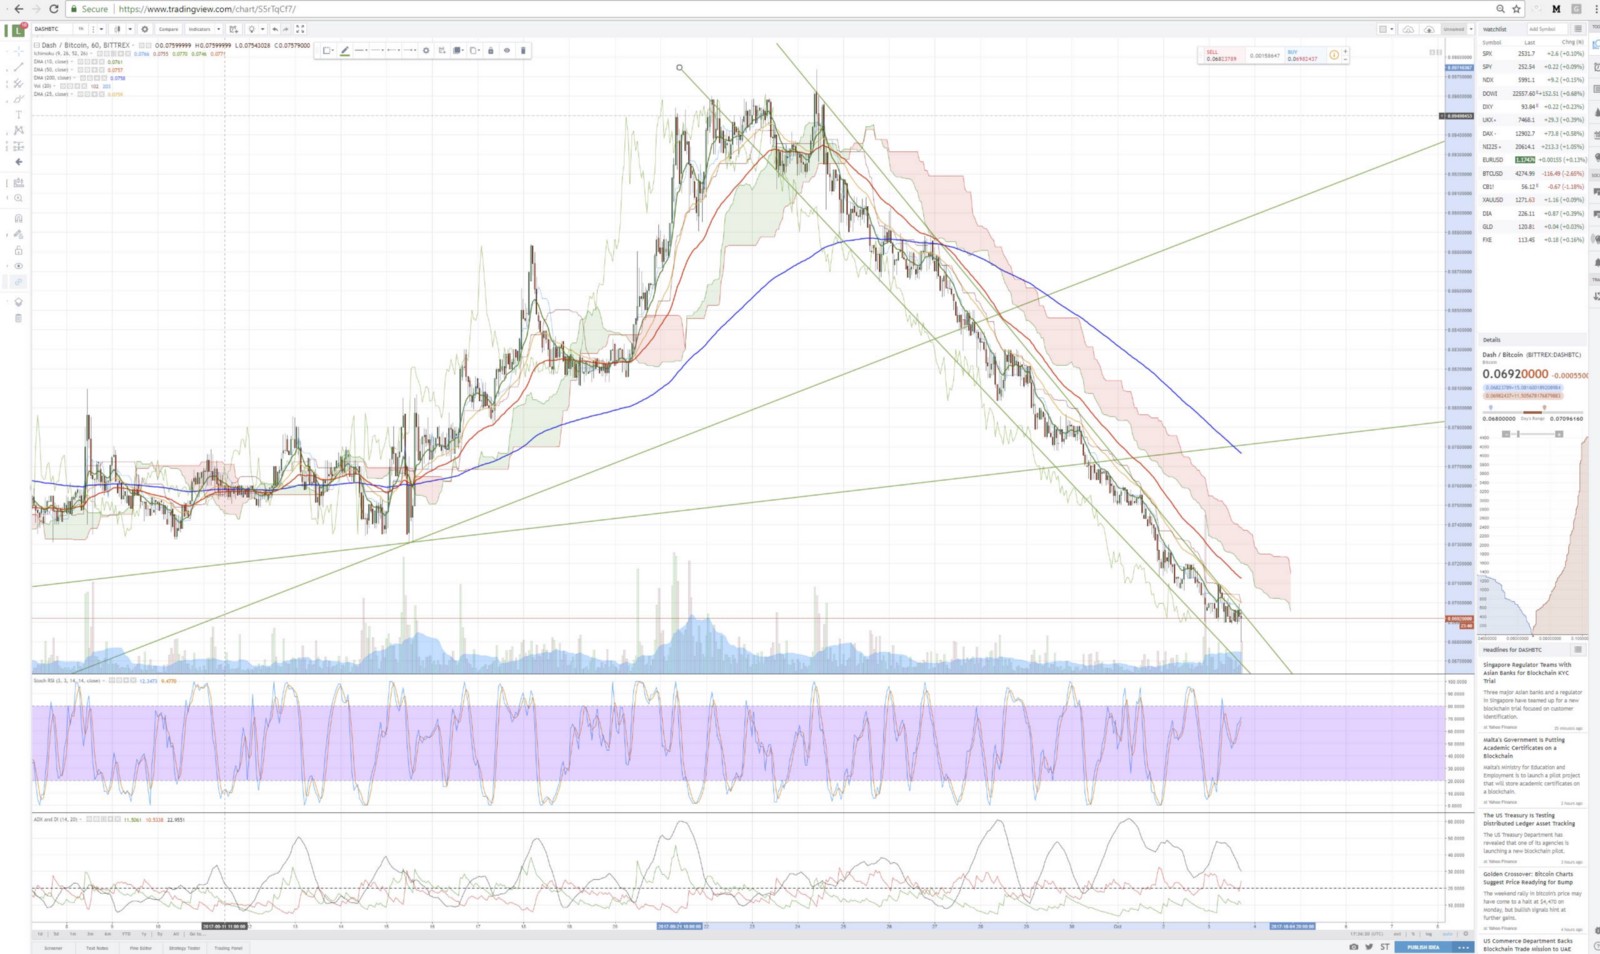Image resolution: width=1600 pixels, height=954 pixels.
Task: Toggle fullscreen mode icon
Action: (300, 29)
